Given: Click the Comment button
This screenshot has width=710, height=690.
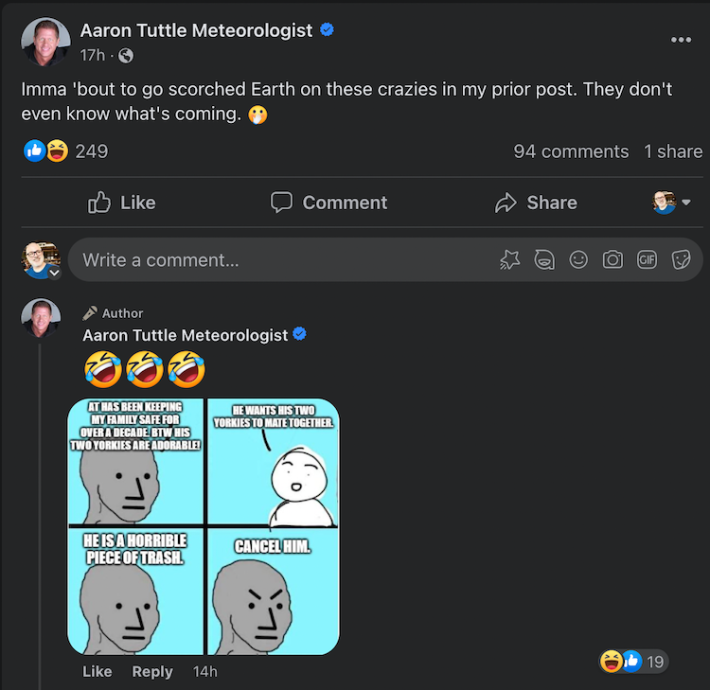Looking at the screenshot, I should pos(329,203).
